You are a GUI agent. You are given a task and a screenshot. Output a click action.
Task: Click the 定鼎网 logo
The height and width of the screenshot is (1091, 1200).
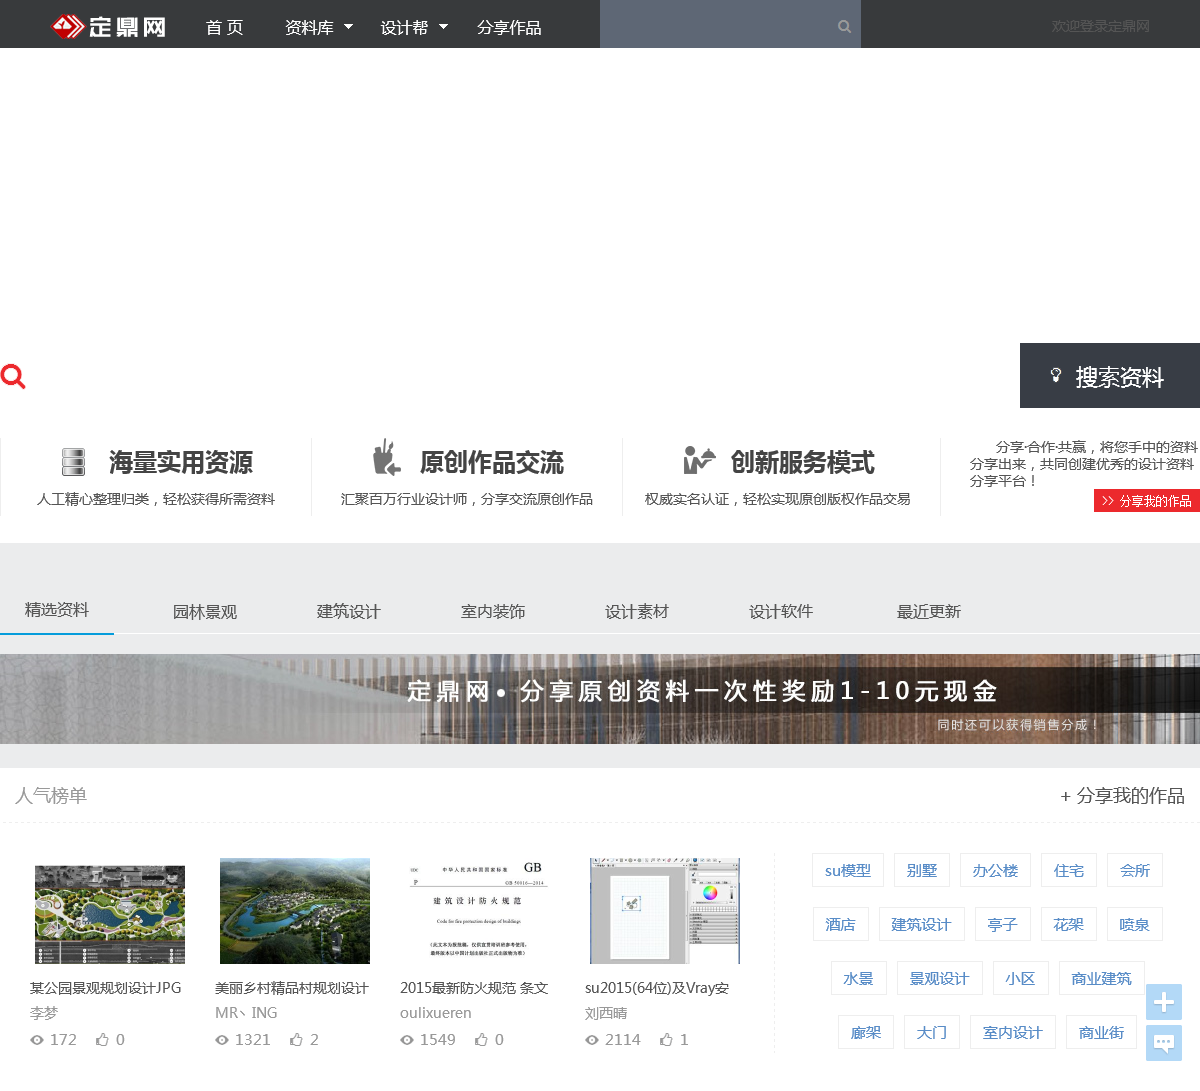coord(109,27)
